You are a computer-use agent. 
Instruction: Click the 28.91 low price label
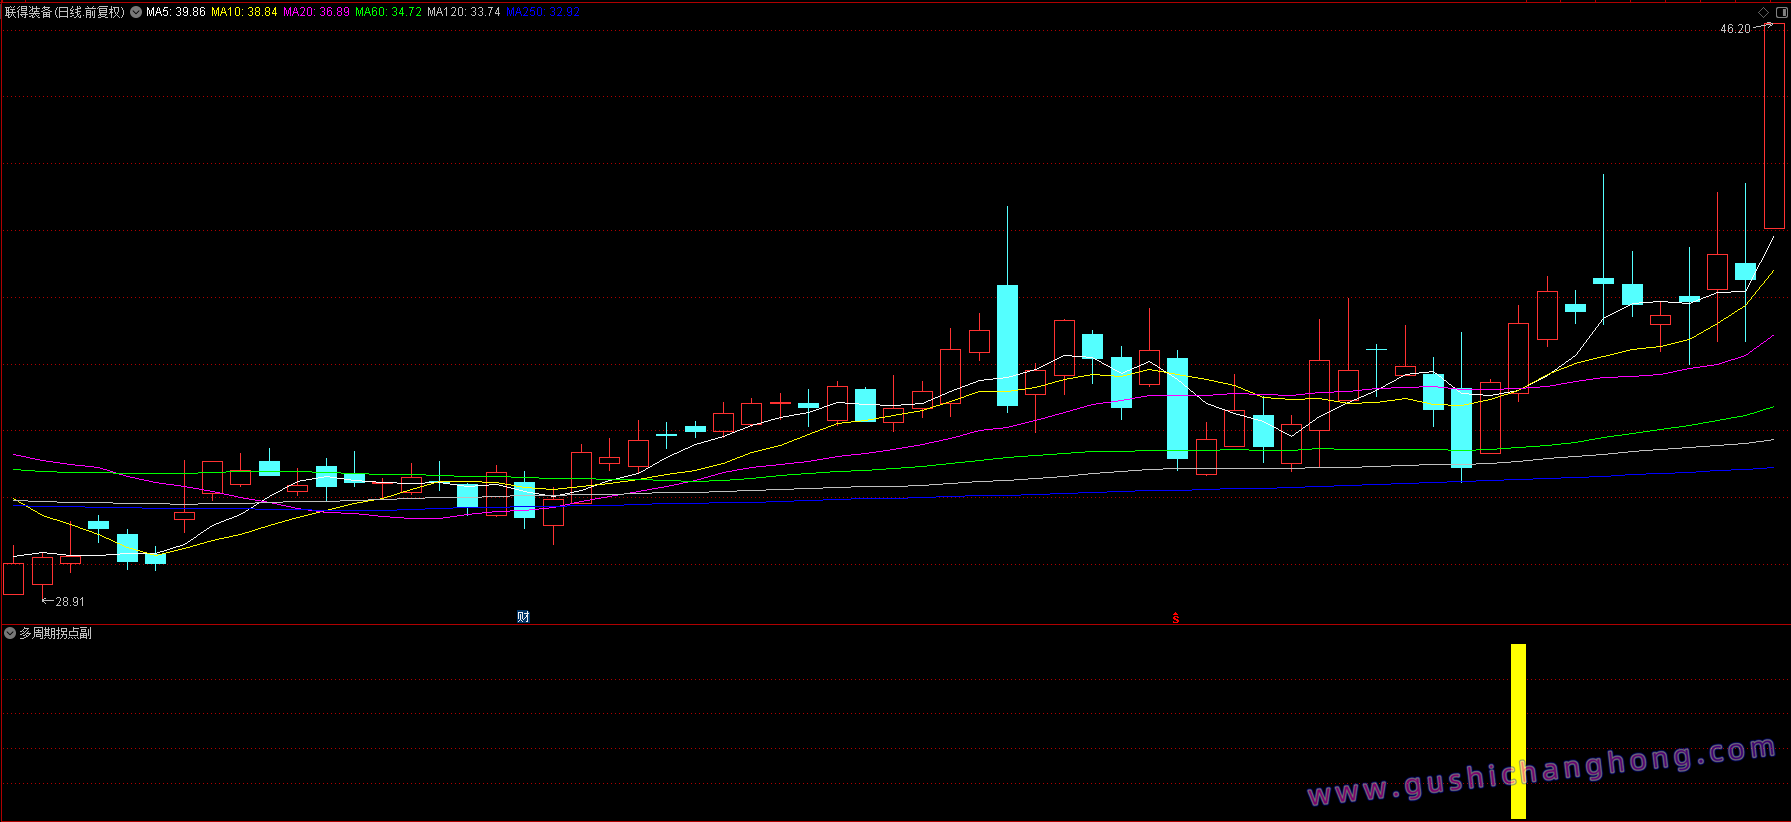pyautogui.click(x=70, y=602)
